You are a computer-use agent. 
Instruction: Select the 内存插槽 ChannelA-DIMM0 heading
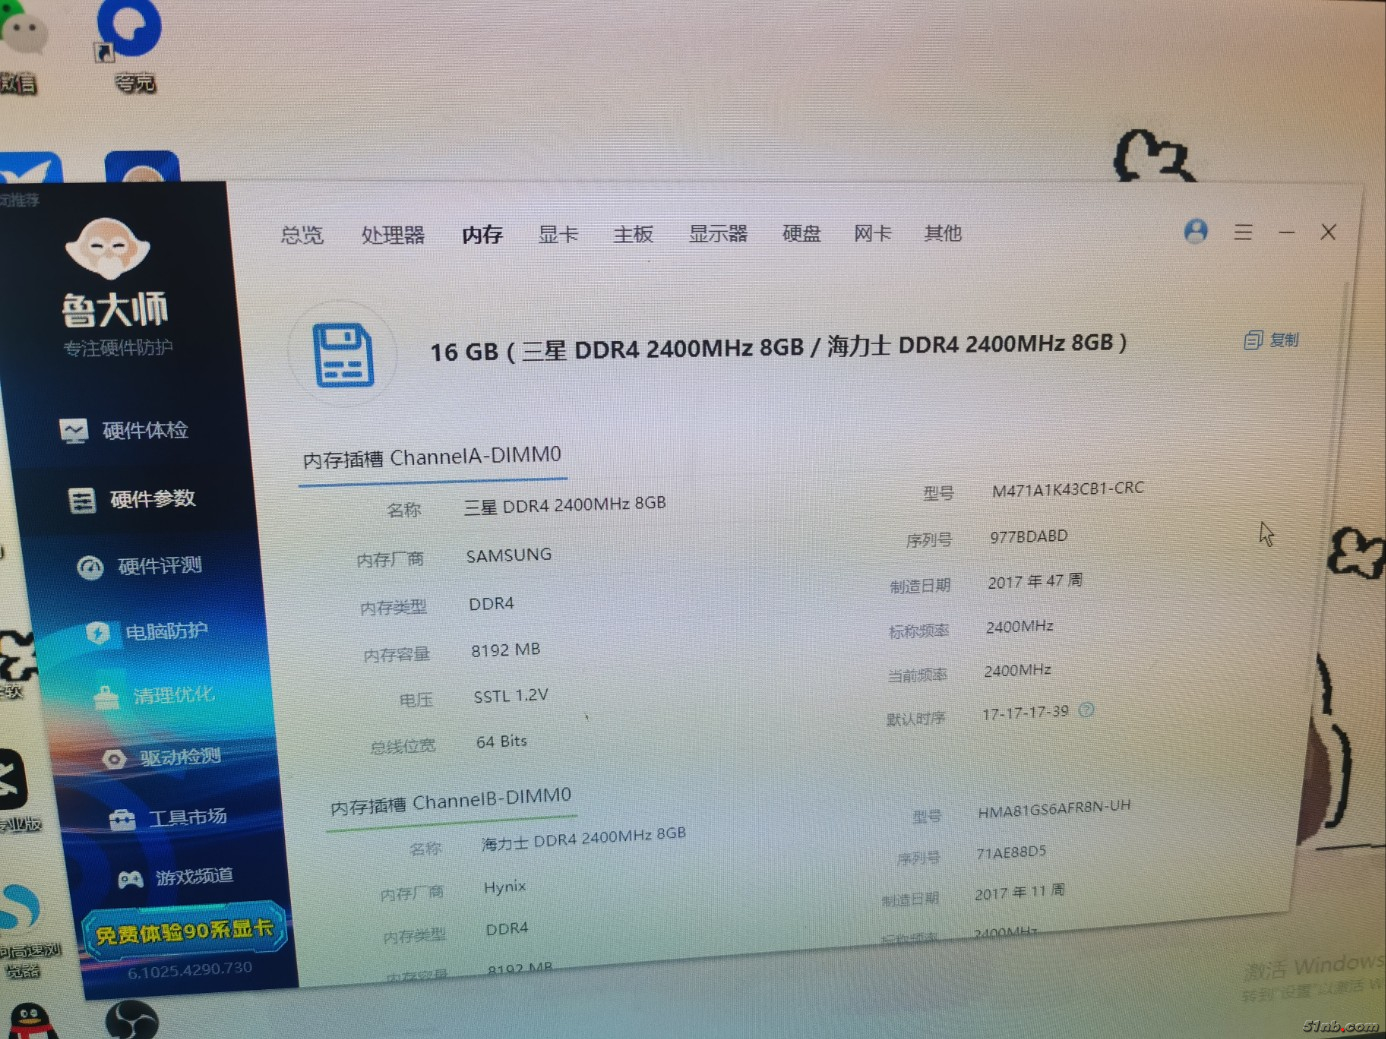432,458
